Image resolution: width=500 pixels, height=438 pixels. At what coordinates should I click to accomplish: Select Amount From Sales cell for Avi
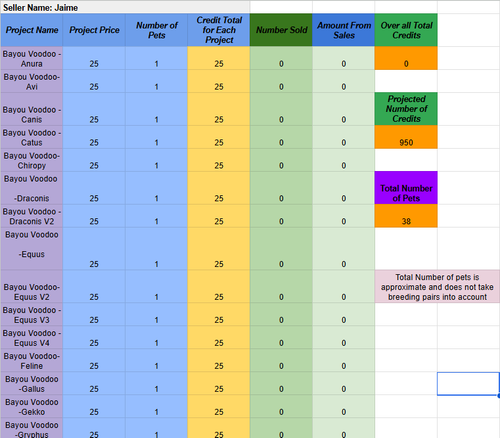[x=343, y=81]
